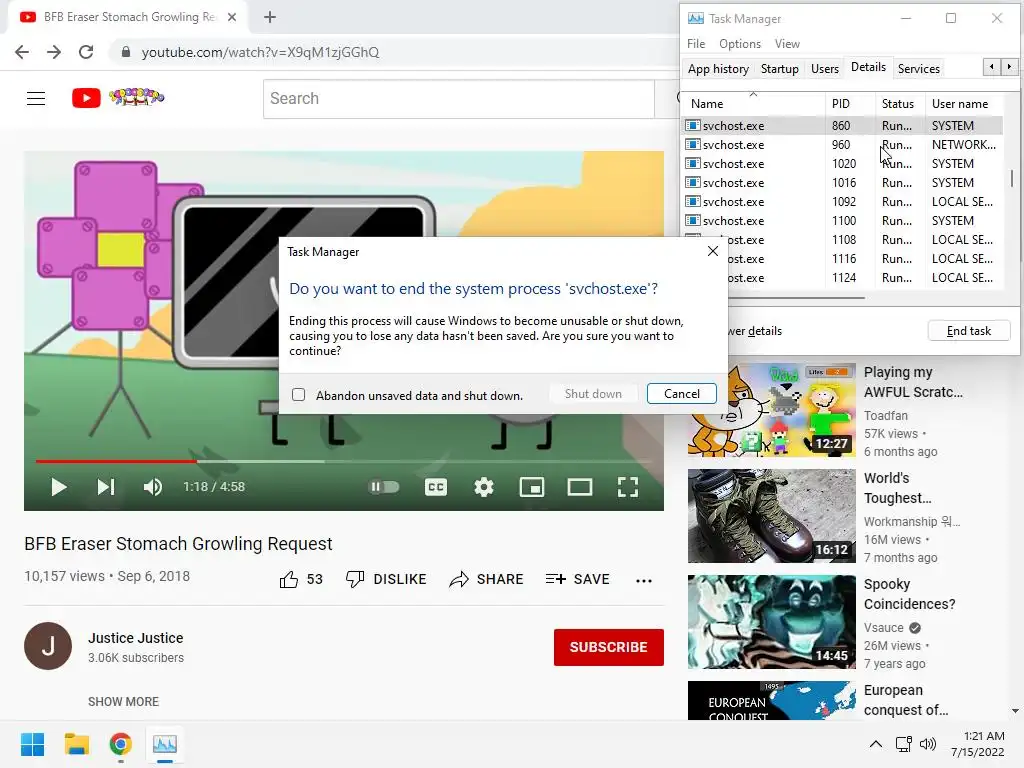Click the YouTube logo
This screenshot has width=1024, height=768.
tap(118, 98)
